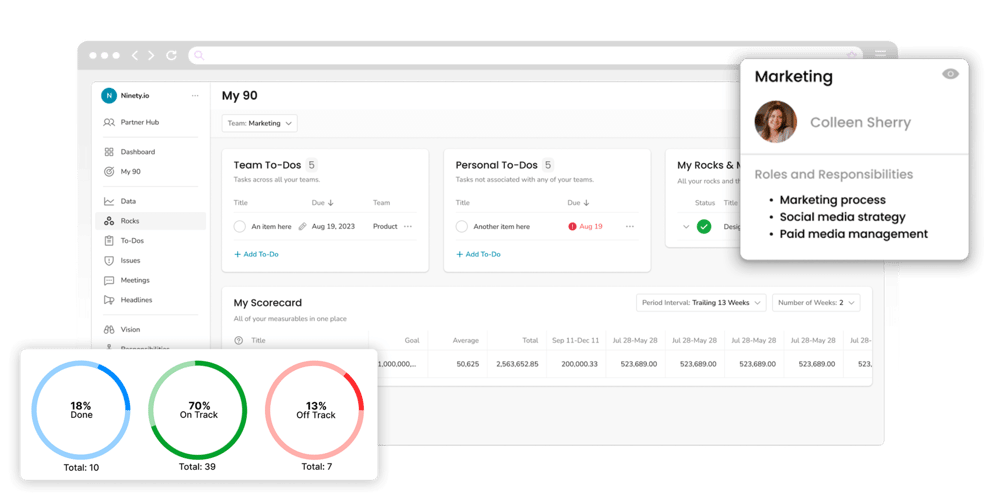Click Colleen Sherry's profile photo

pyautogui.click(x=776, y=122)
